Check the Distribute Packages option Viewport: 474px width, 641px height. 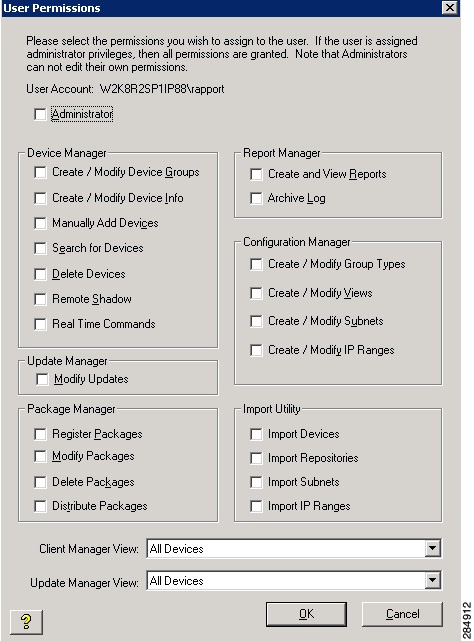(40, 506)
